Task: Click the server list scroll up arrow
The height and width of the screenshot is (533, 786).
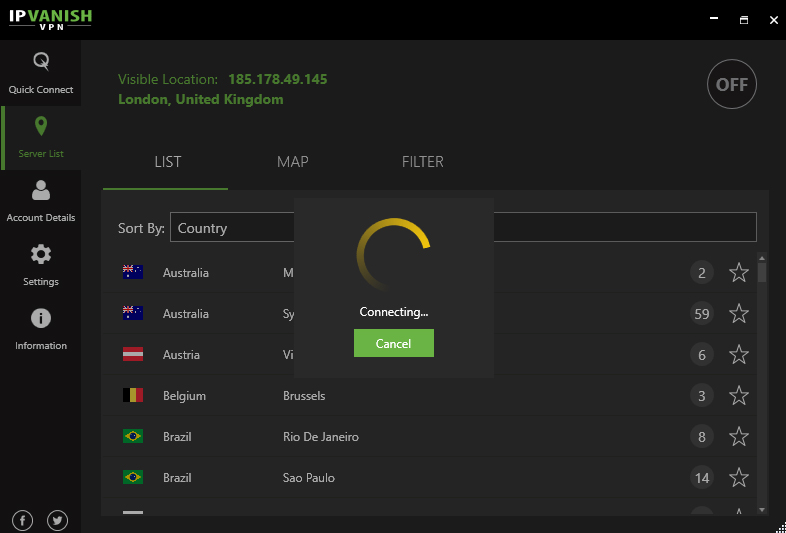Action: [x=762, y=258]
